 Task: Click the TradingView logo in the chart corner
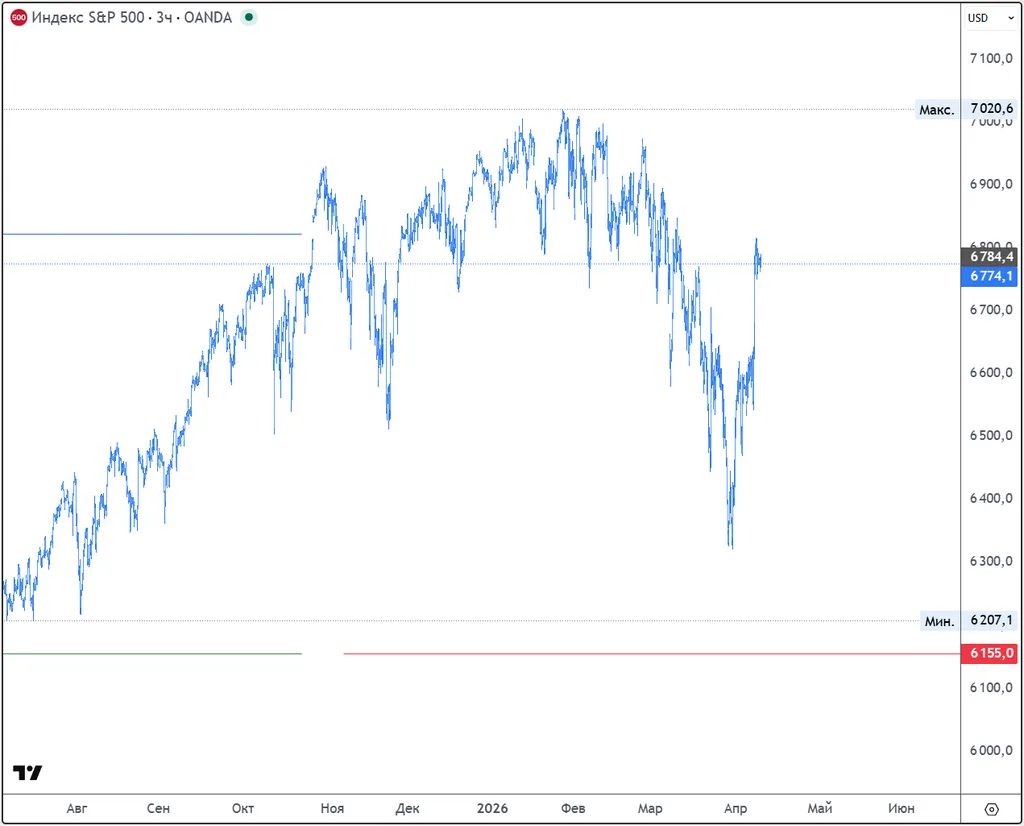click(x=28, y=773)
